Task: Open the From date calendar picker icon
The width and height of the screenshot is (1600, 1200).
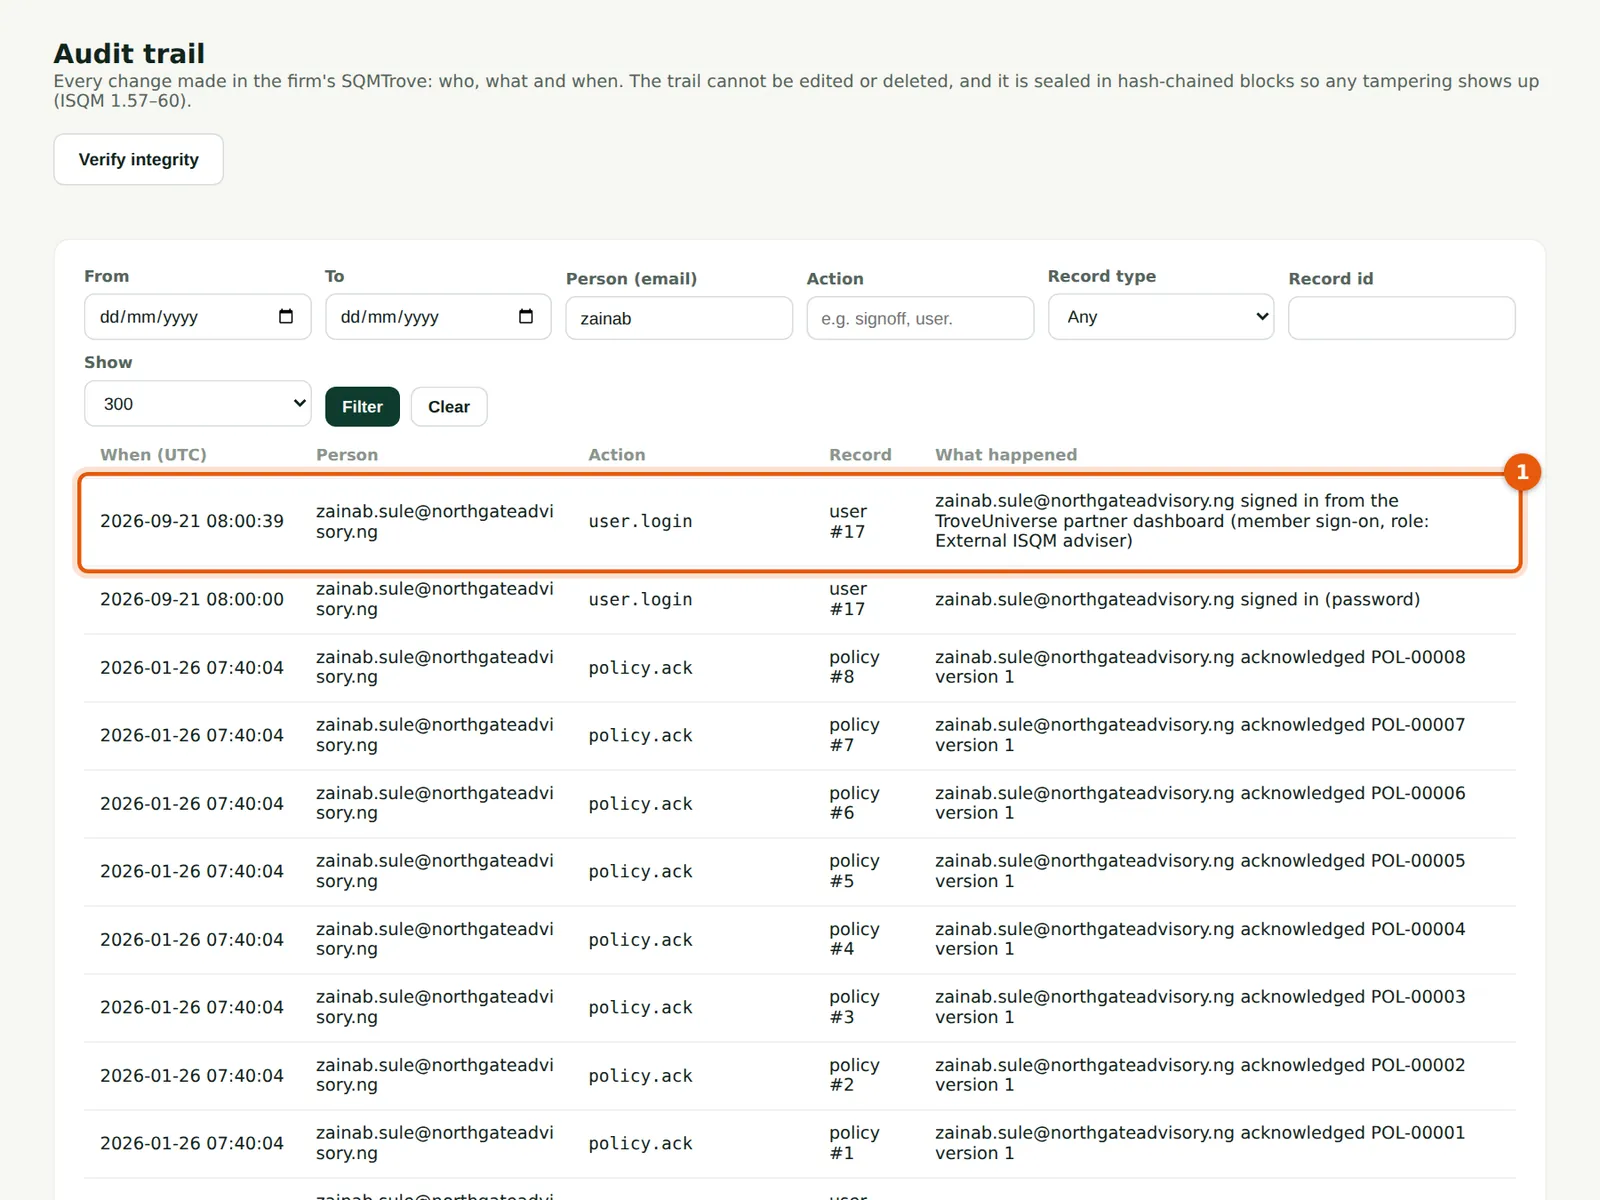Action: pos(286,317)
